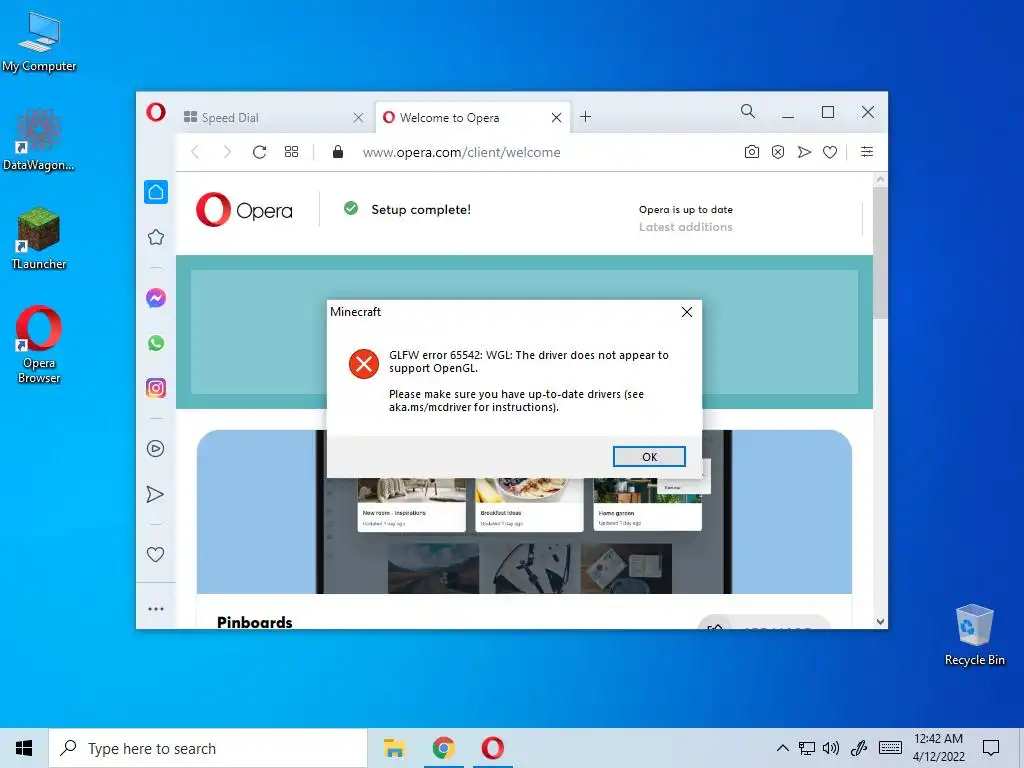The width and height of the screenshot is (1024, 768).
Task: Open Bookmarks star in sidebar
Action: click(x=155, y=237)
